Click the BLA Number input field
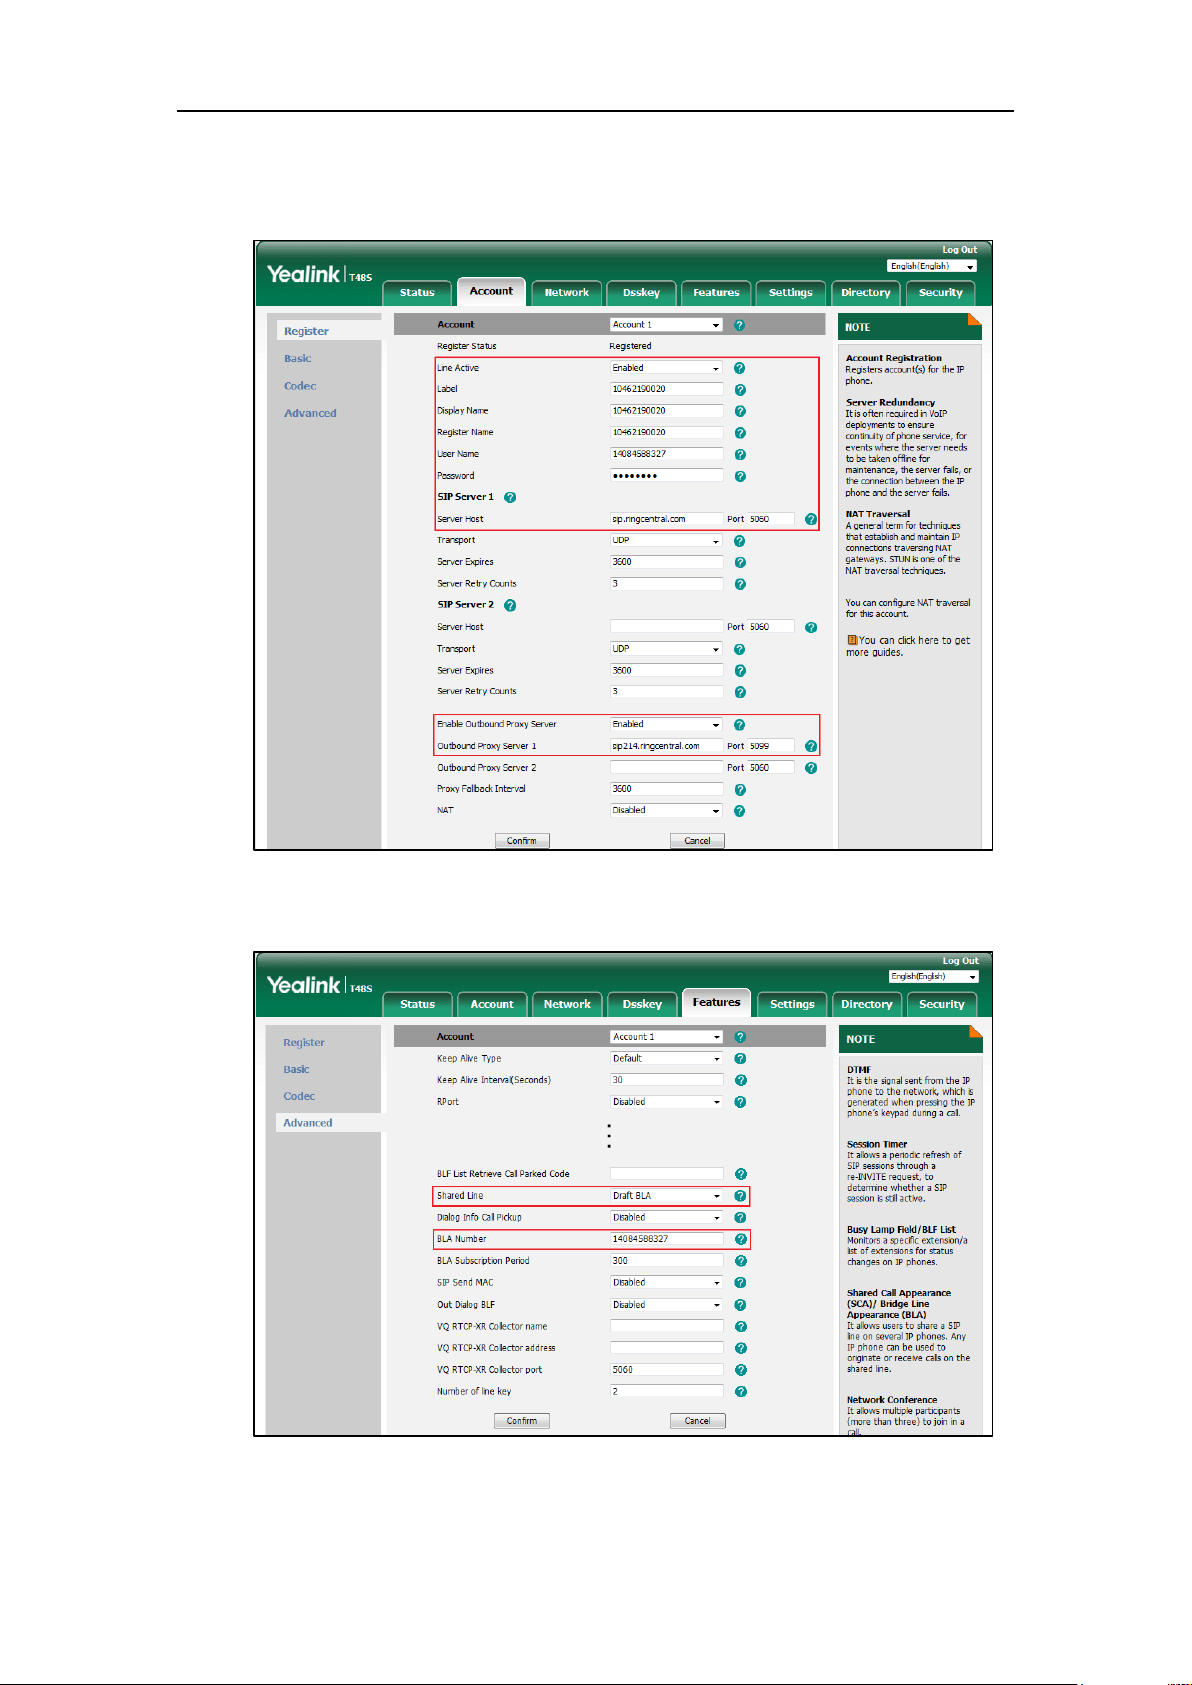The height and width of the screenshot is (1685, 1192). coord(667,1239)
